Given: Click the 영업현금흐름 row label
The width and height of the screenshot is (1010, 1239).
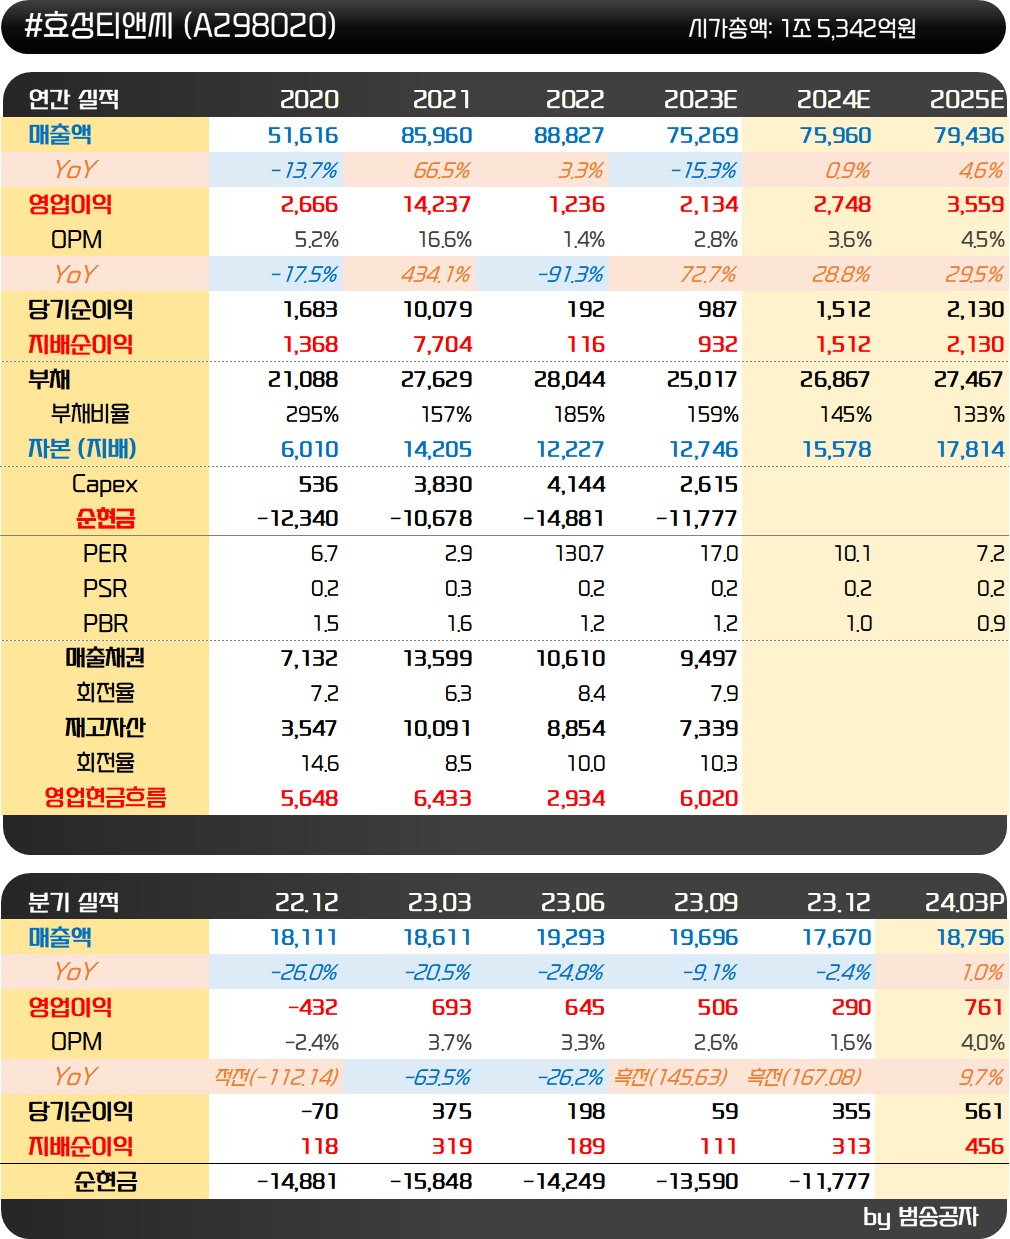Looking at the screenshot, I should pyautogui.click(x=105, y=798).
